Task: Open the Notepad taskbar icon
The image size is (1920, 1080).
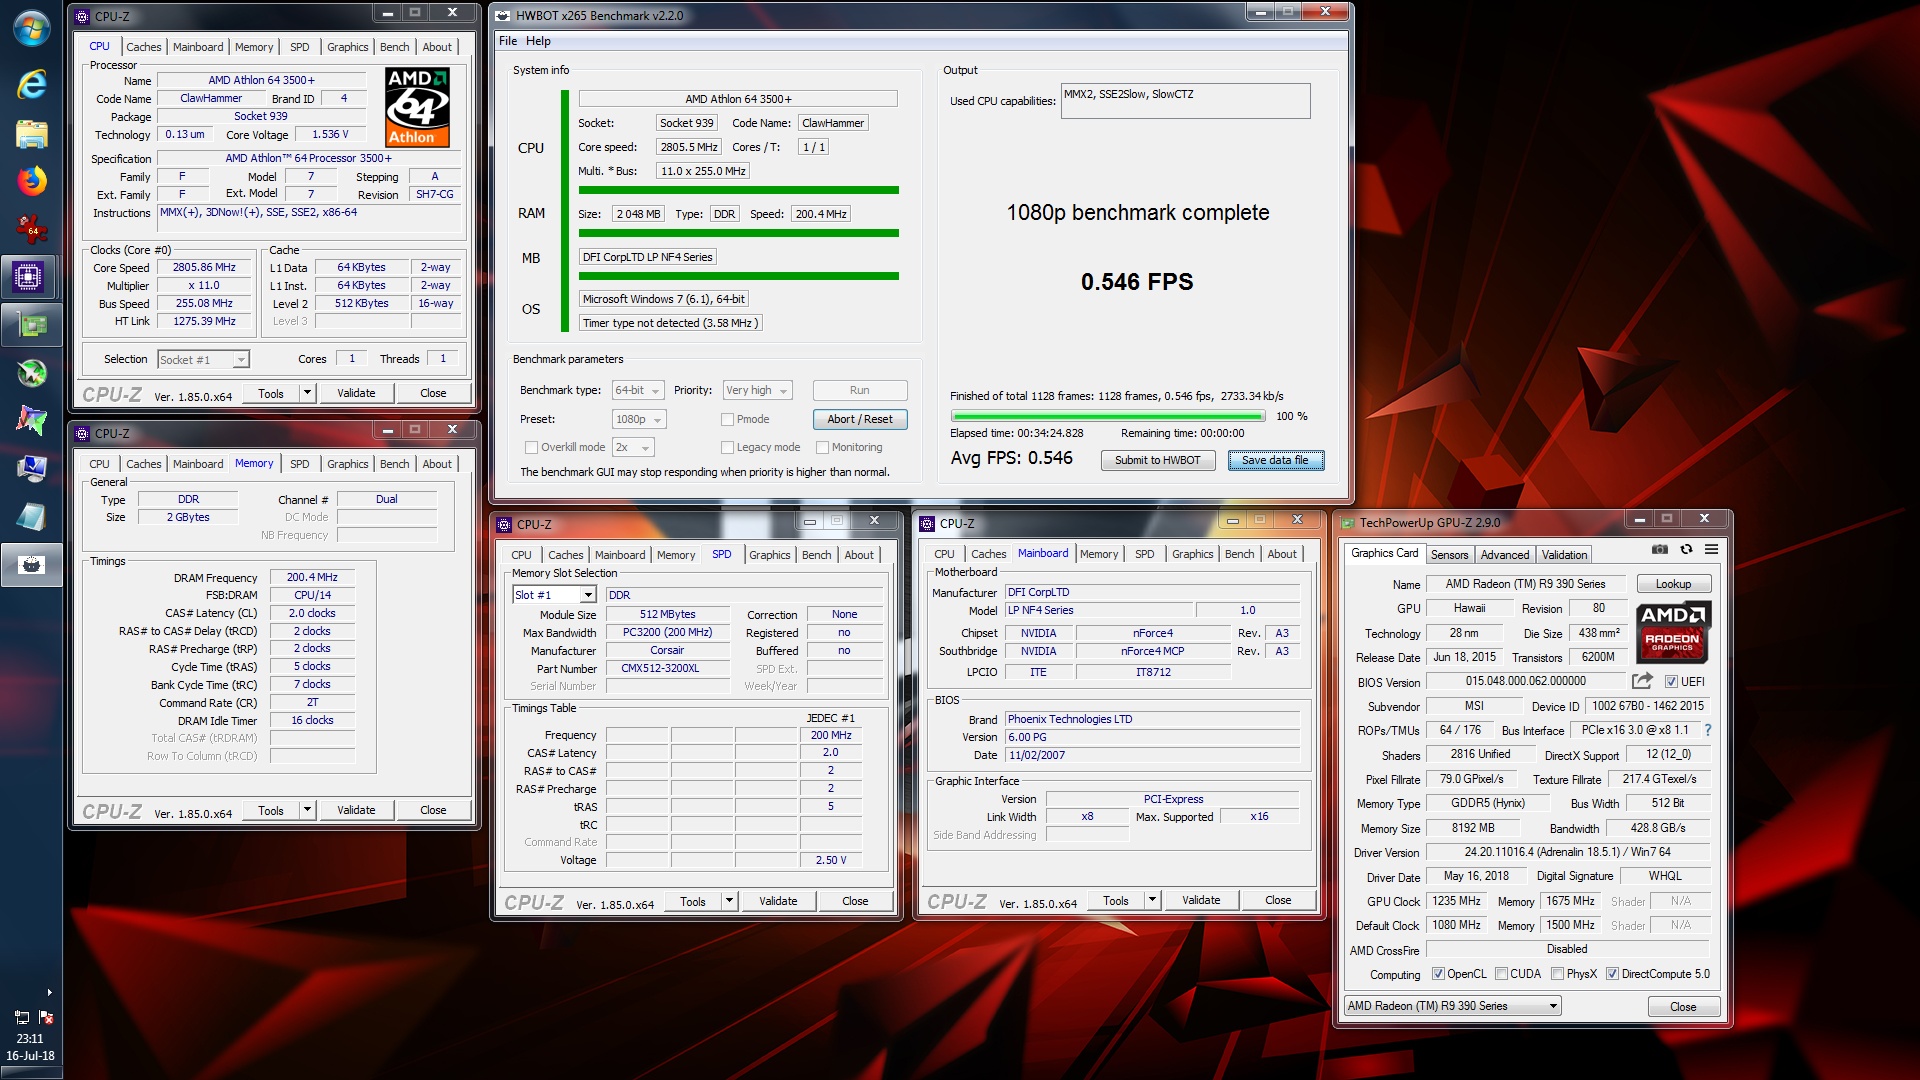Action: 32,516
